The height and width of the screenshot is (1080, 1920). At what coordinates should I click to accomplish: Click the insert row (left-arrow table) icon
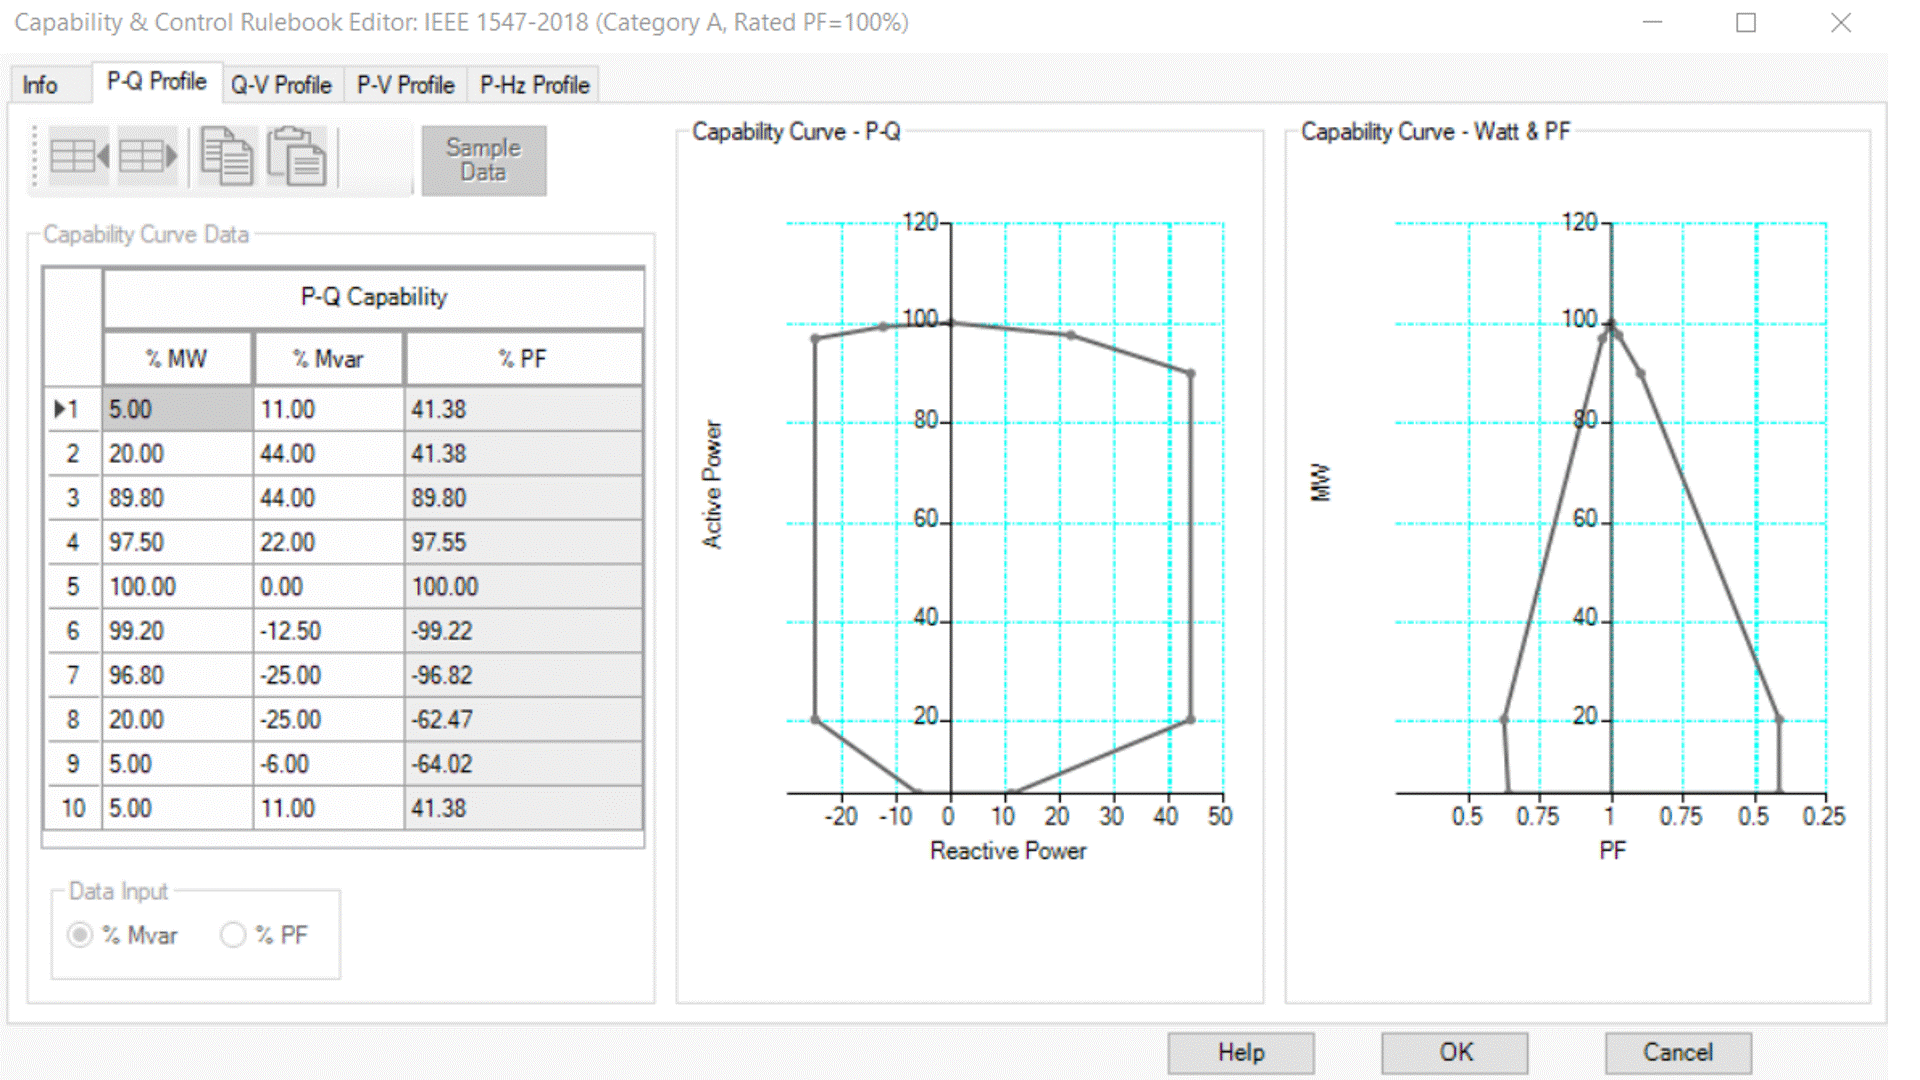(x=78, y=157)
